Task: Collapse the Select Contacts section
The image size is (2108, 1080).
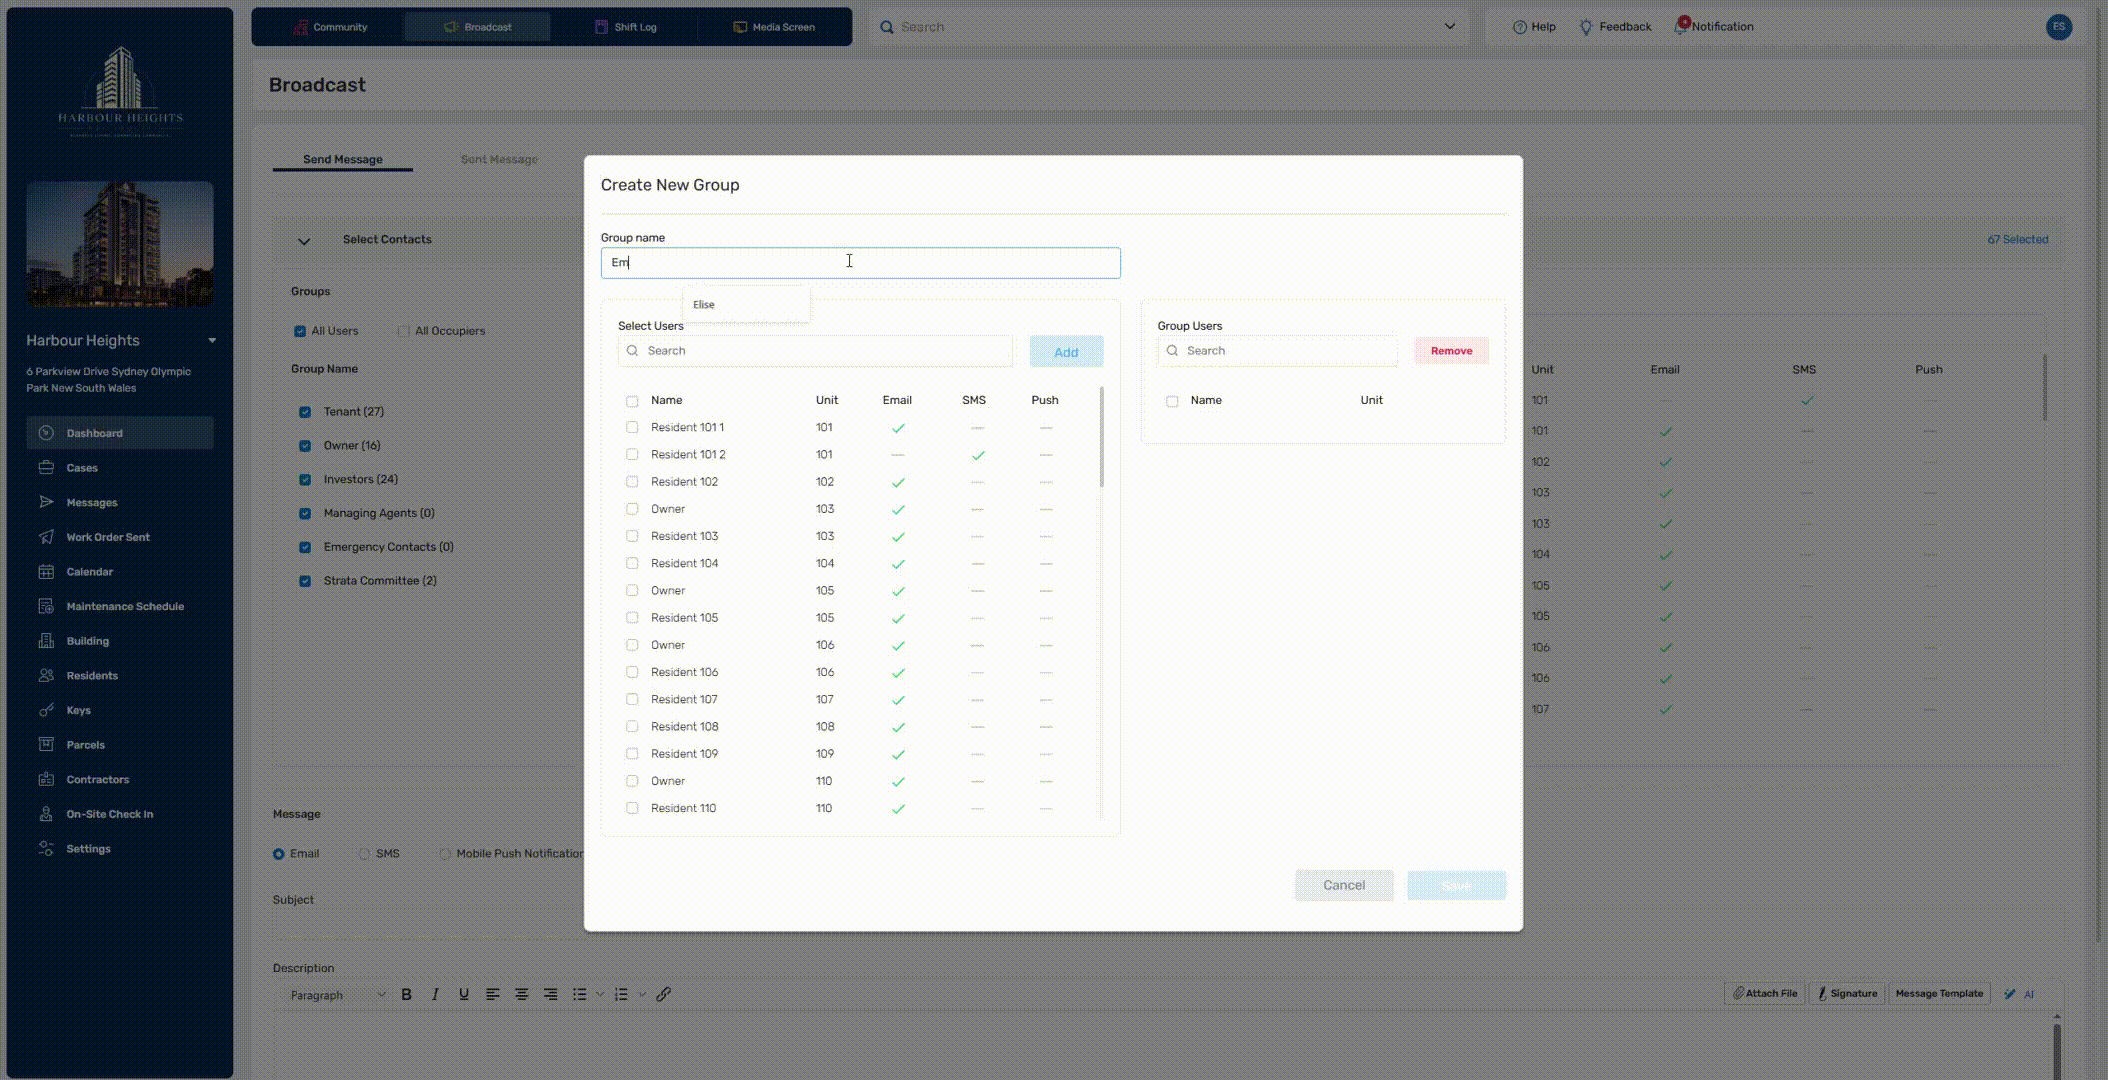Action: pyautogui.click(x=304, y=240)
